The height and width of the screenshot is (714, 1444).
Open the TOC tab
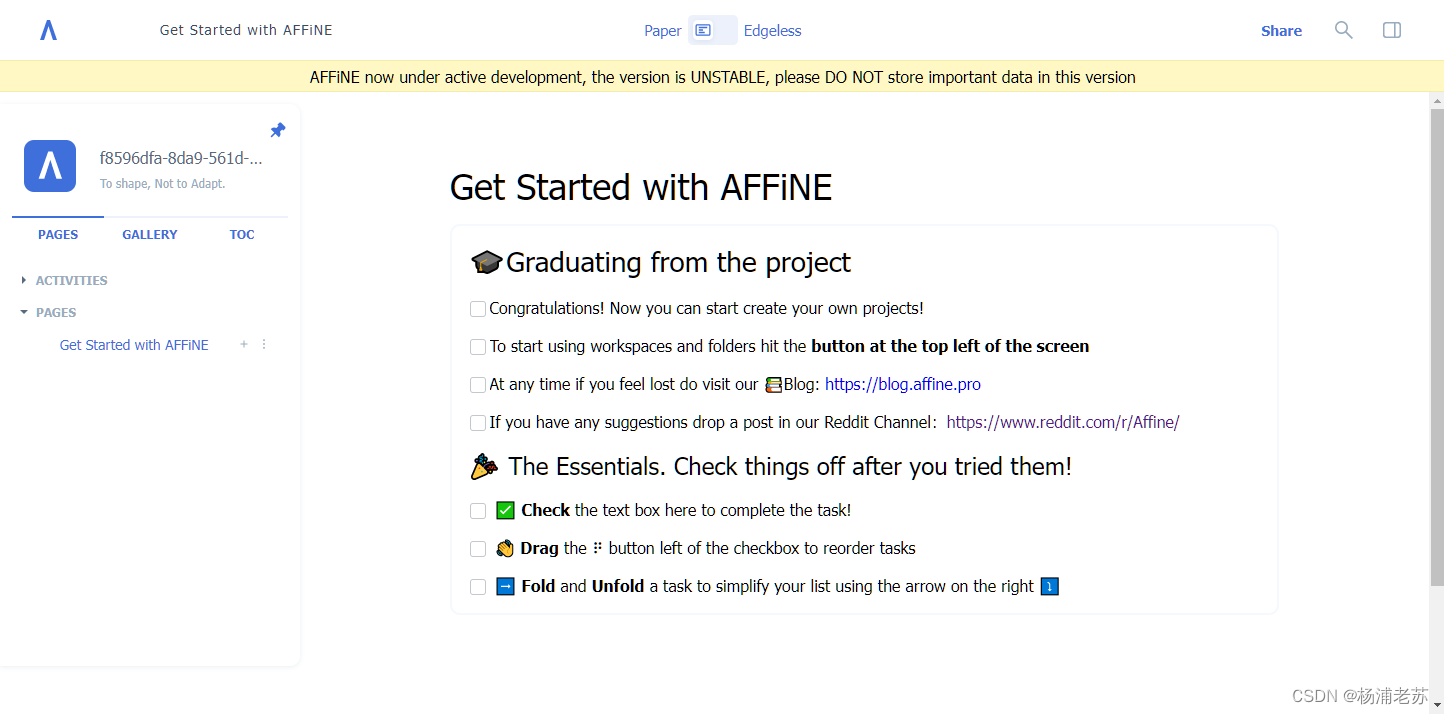242,235
